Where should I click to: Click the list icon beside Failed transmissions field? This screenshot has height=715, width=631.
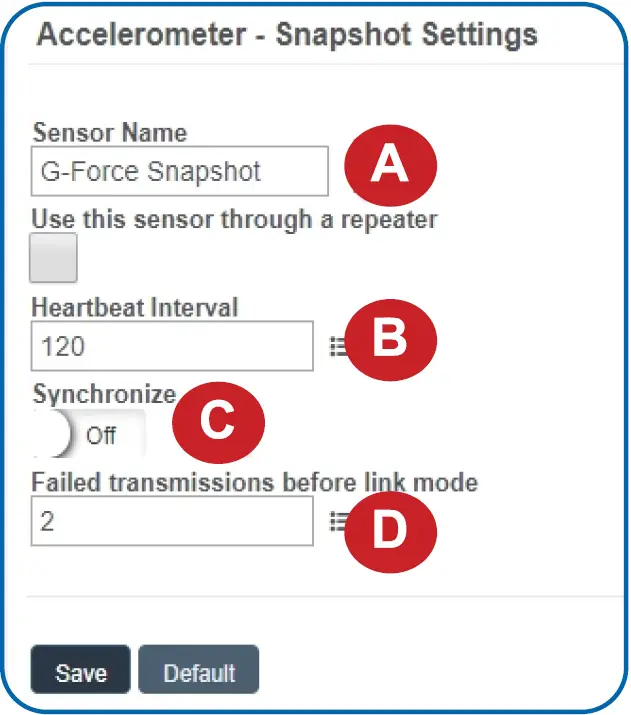(337, 521)
